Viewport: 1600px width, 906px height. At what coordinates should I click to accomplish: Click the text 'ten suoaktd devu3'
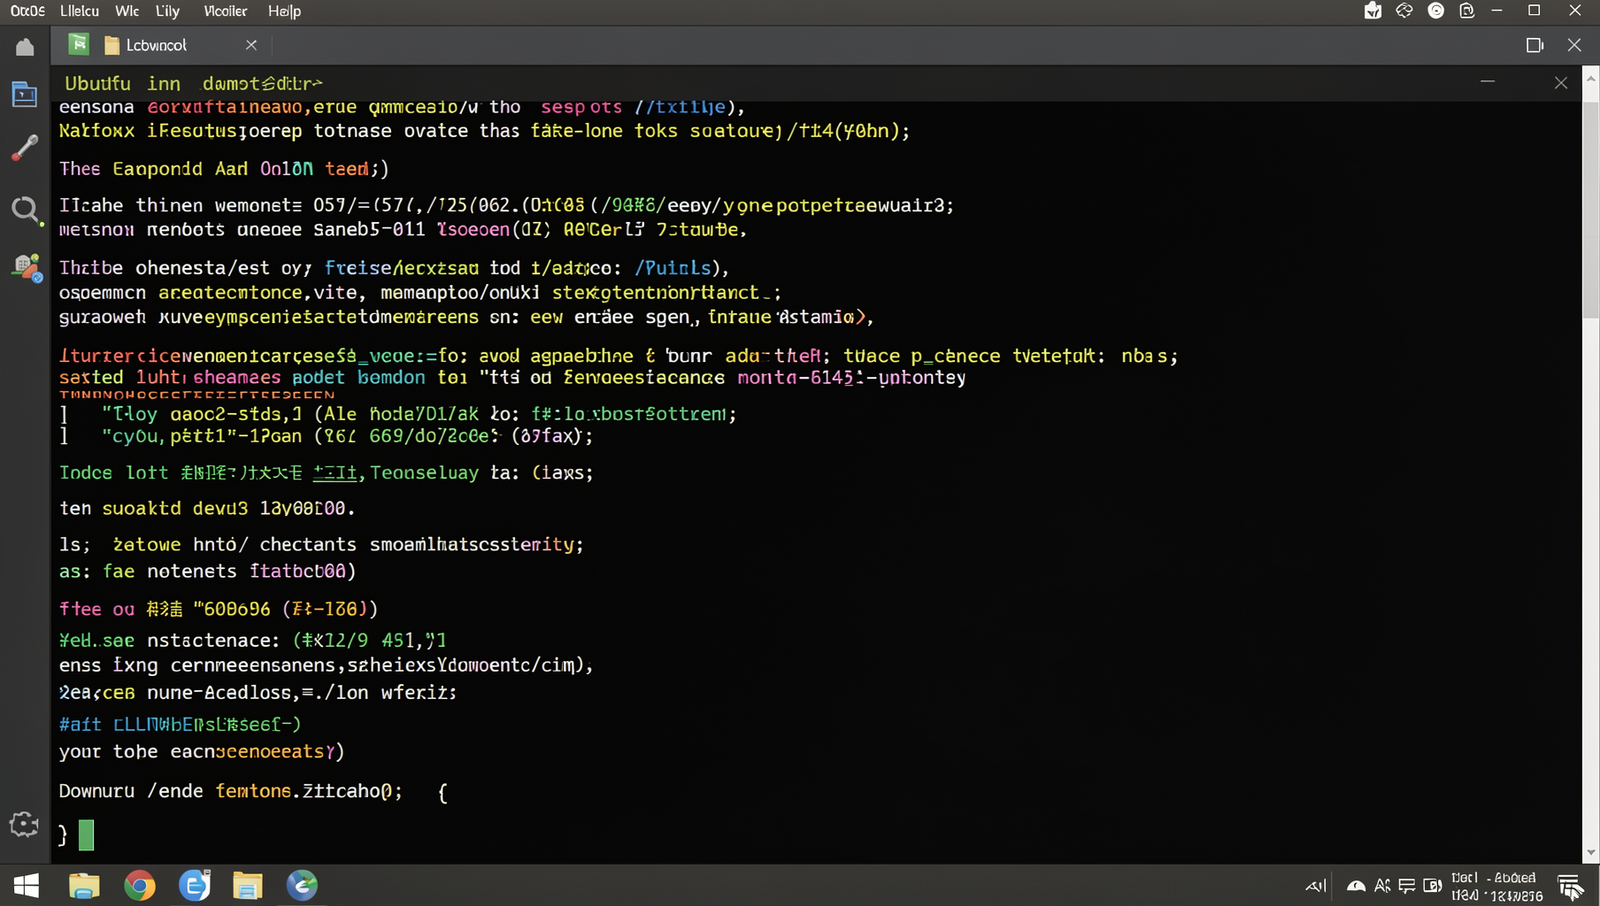coord(153,508)
